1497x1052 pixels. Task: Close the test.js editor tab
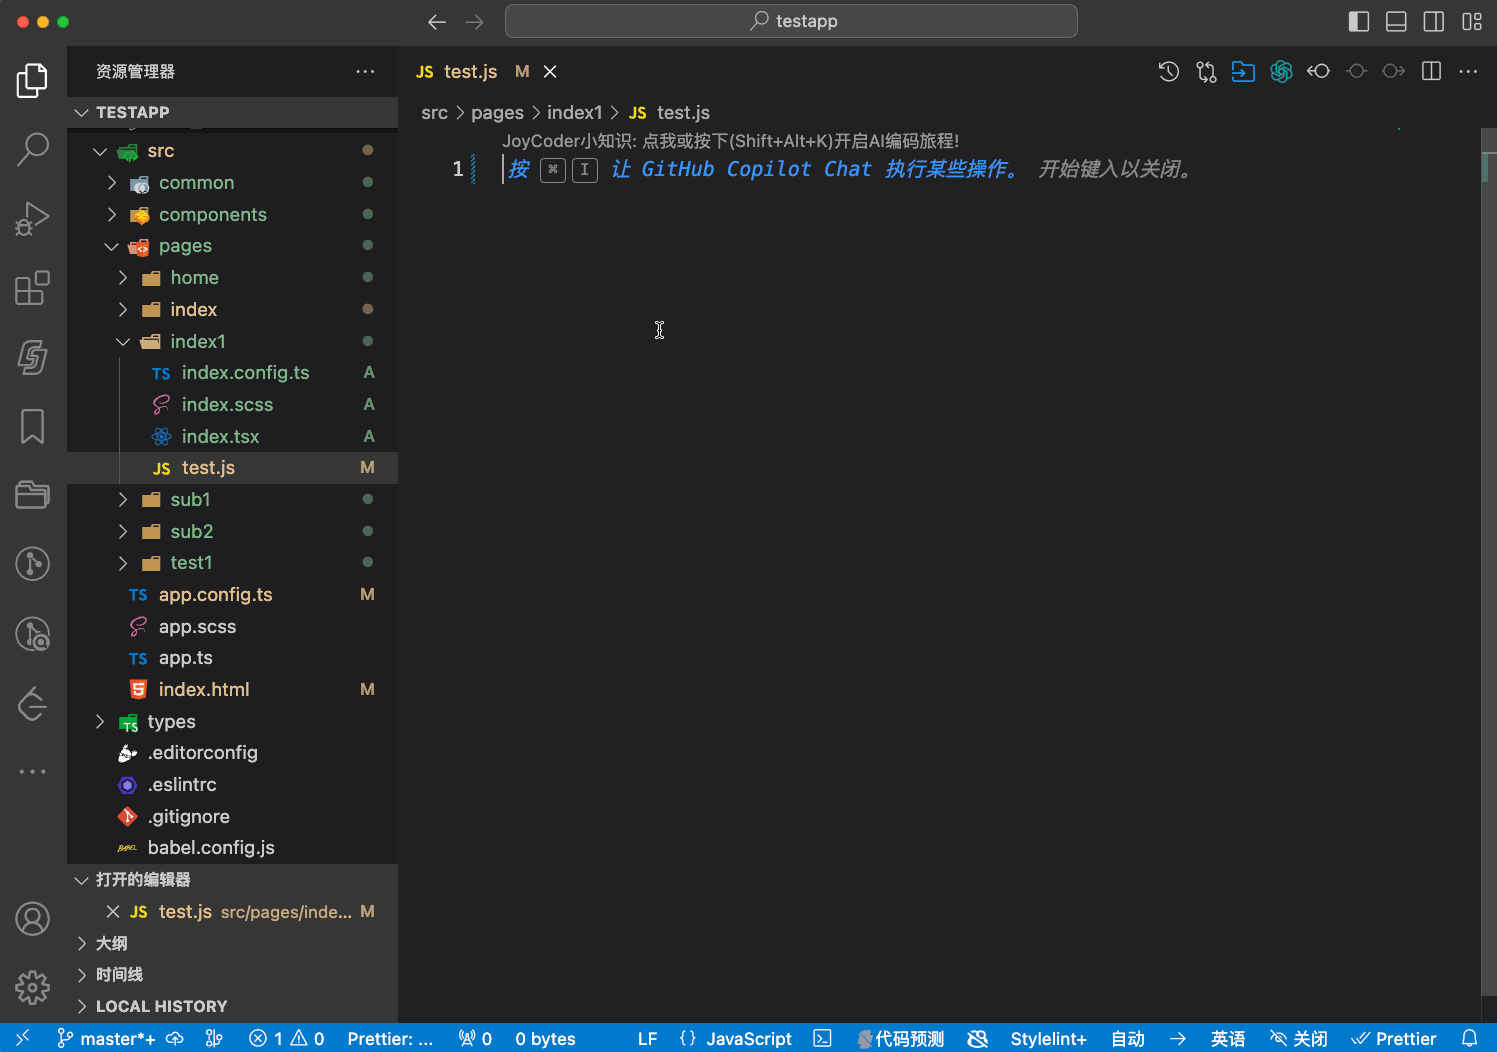click(x=550, y=71)
